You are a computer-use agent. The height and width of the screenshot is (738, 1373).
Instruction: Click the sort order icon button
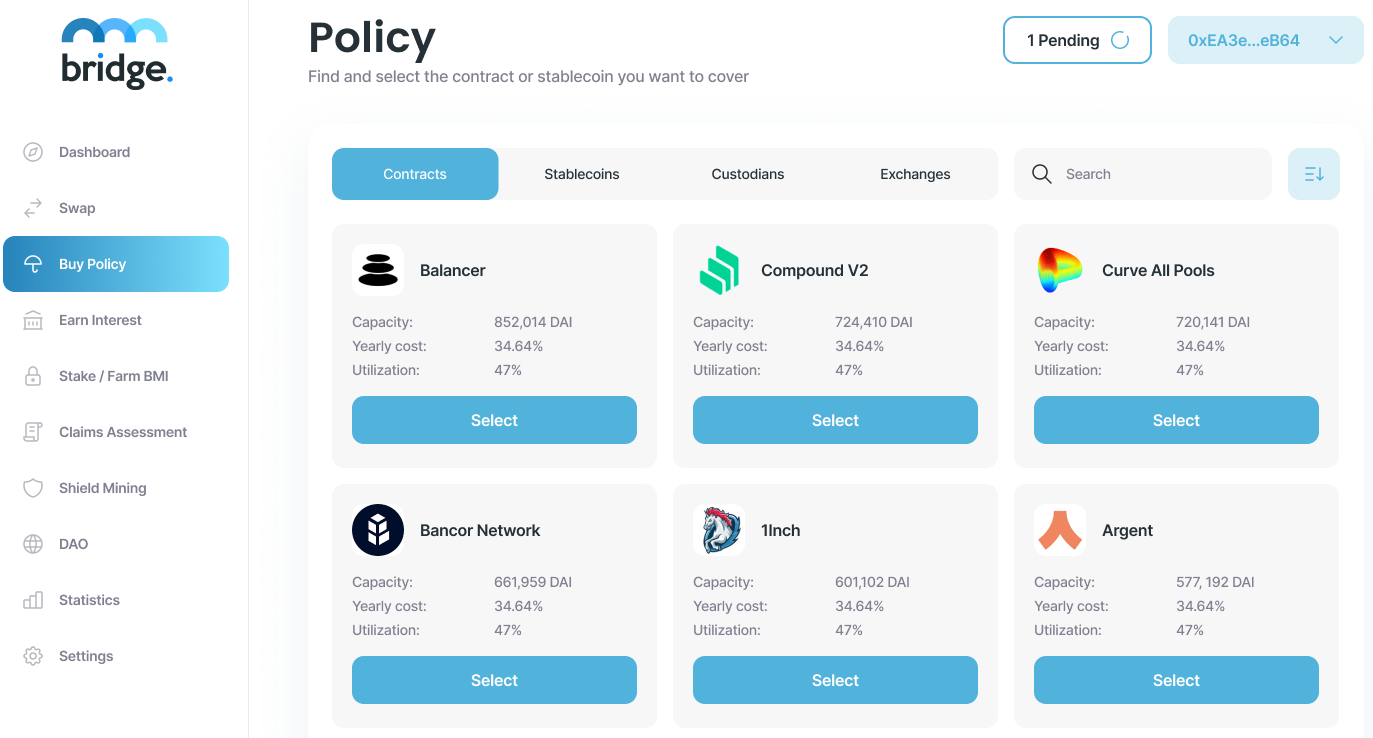1313,174
